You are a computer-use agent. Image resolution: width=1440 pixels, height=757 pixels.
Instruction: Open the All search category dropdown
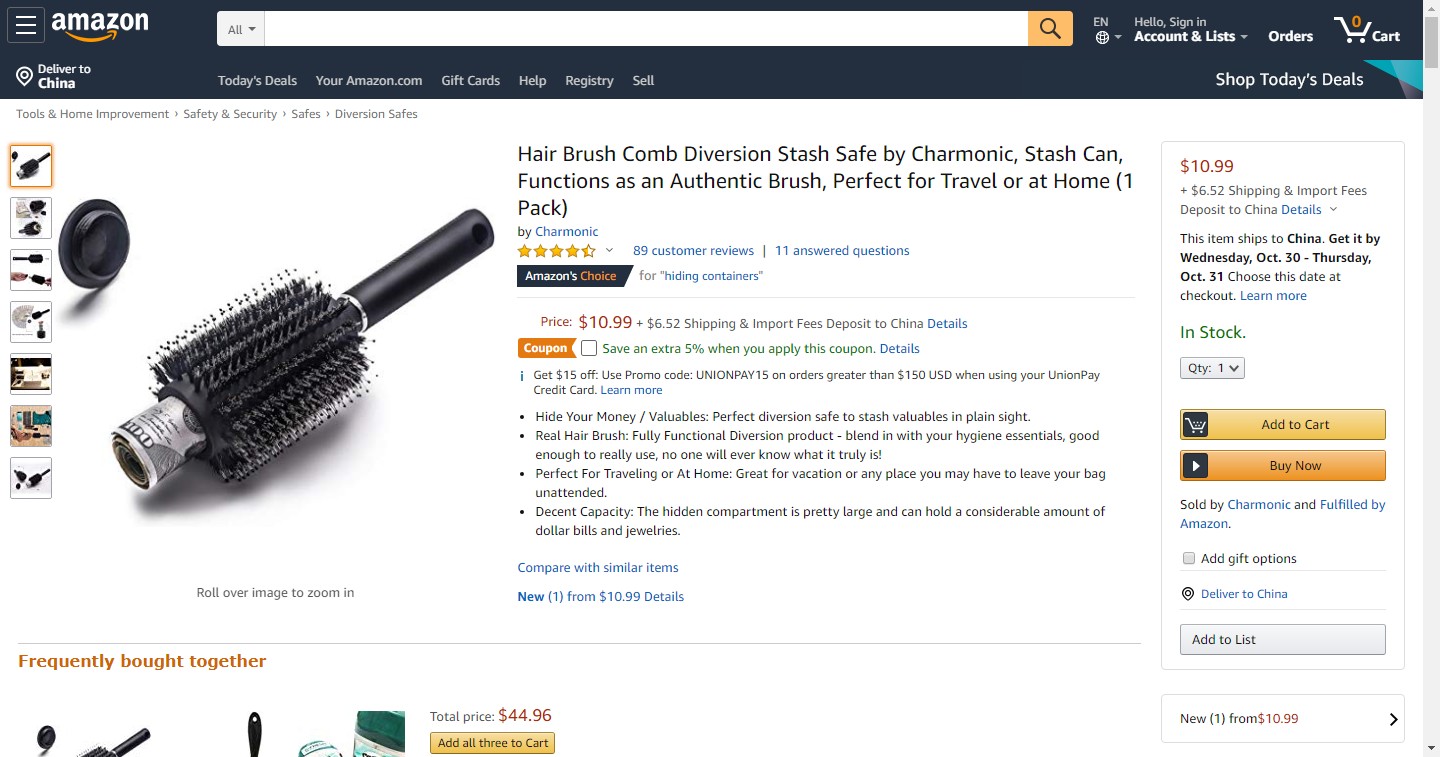(x=241, y=29)
